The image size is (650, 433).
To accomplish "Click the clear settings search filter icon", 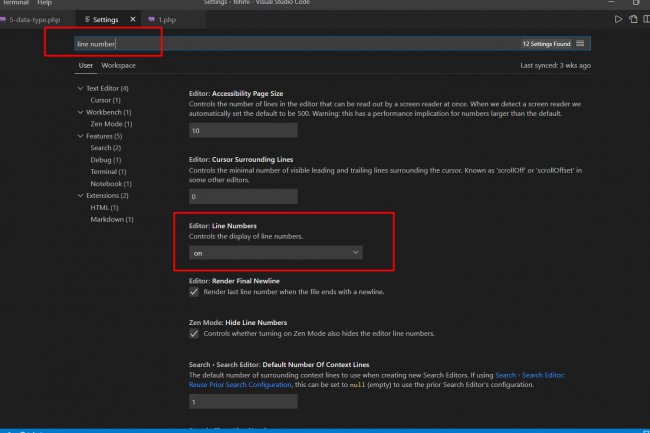I will pos(581,44).
